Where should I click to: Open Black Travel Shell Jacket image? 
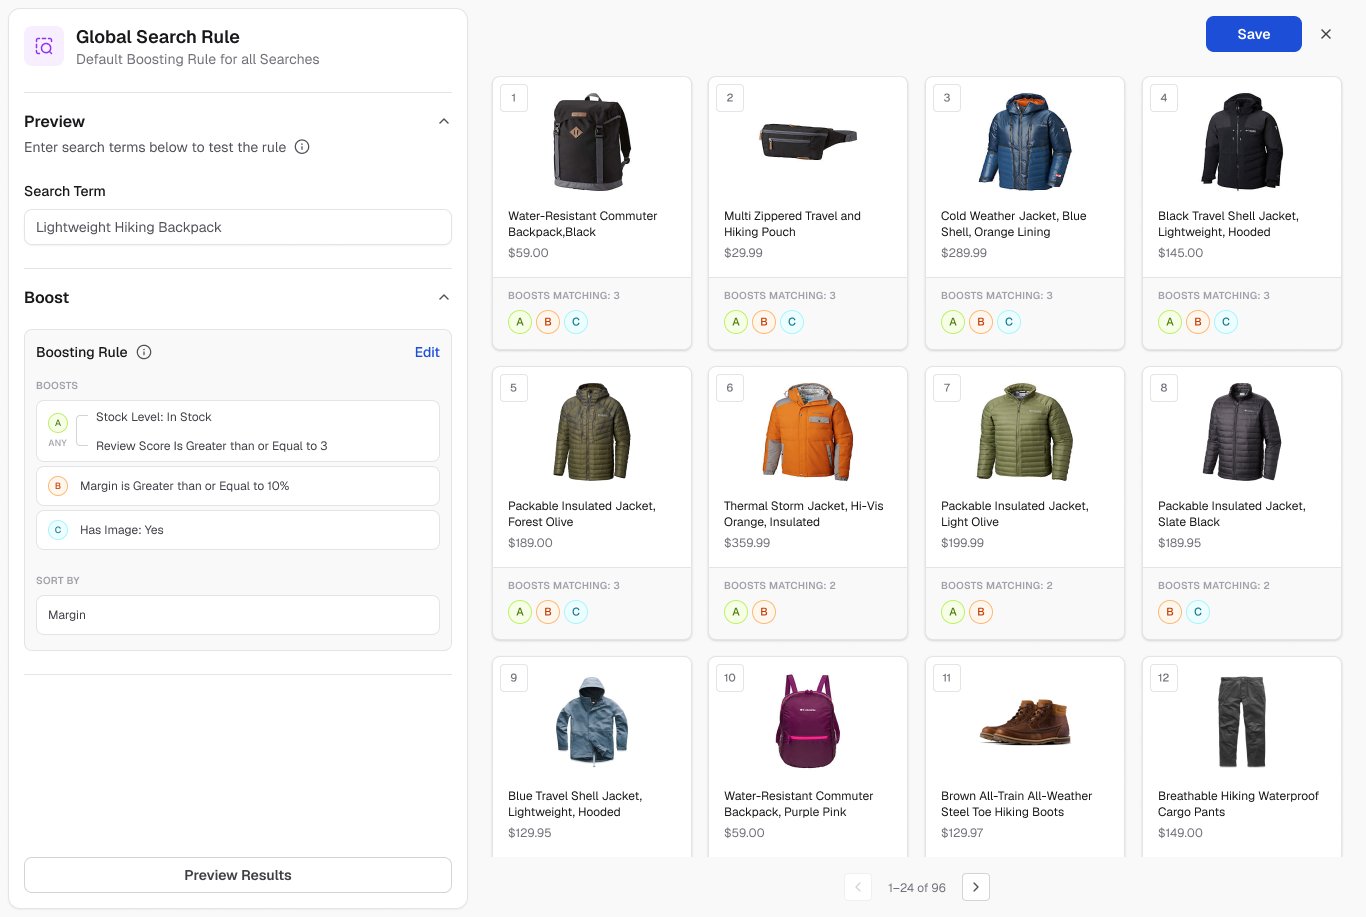point(1242,142)
